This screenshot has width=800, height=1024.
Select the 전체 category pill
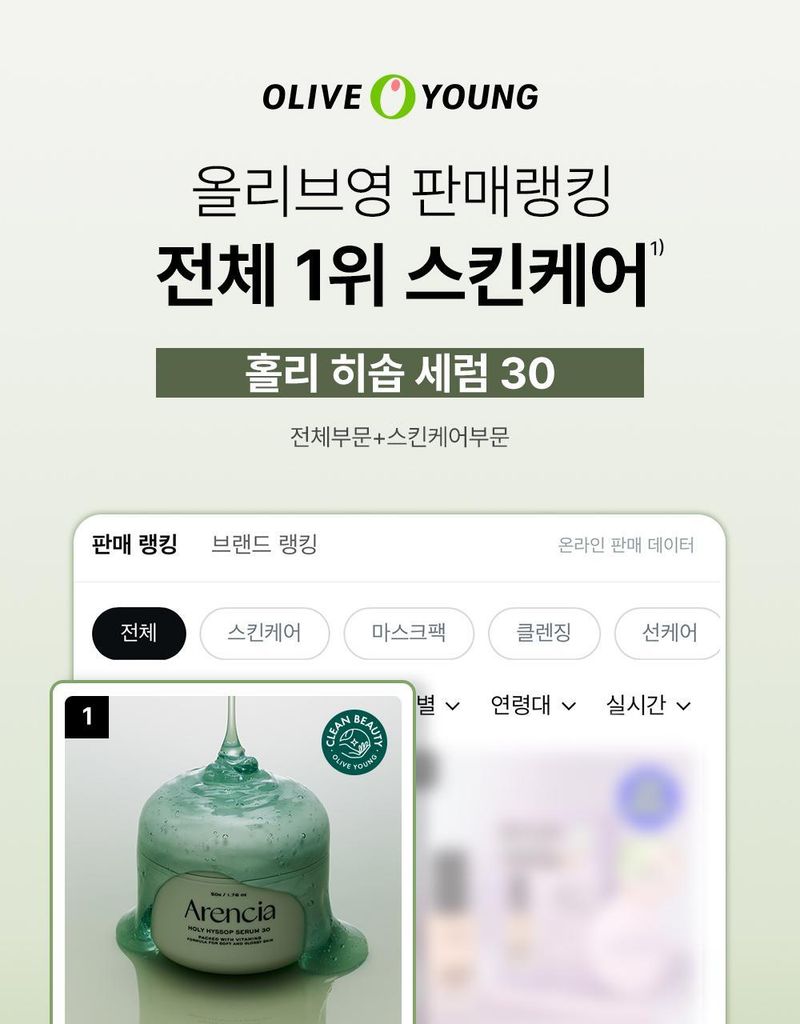pyautogui.click(x=139, y=633)
